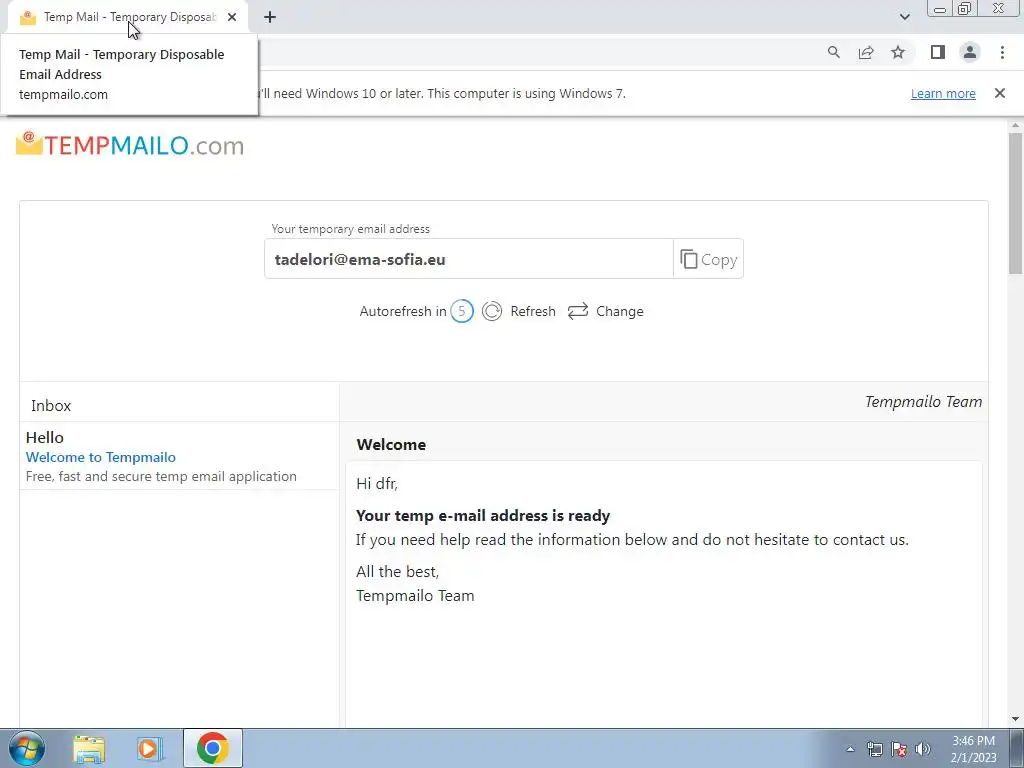
Task: Click the autorefresh countdown circle
Action: pyautogui.click(x=462, y=311)
